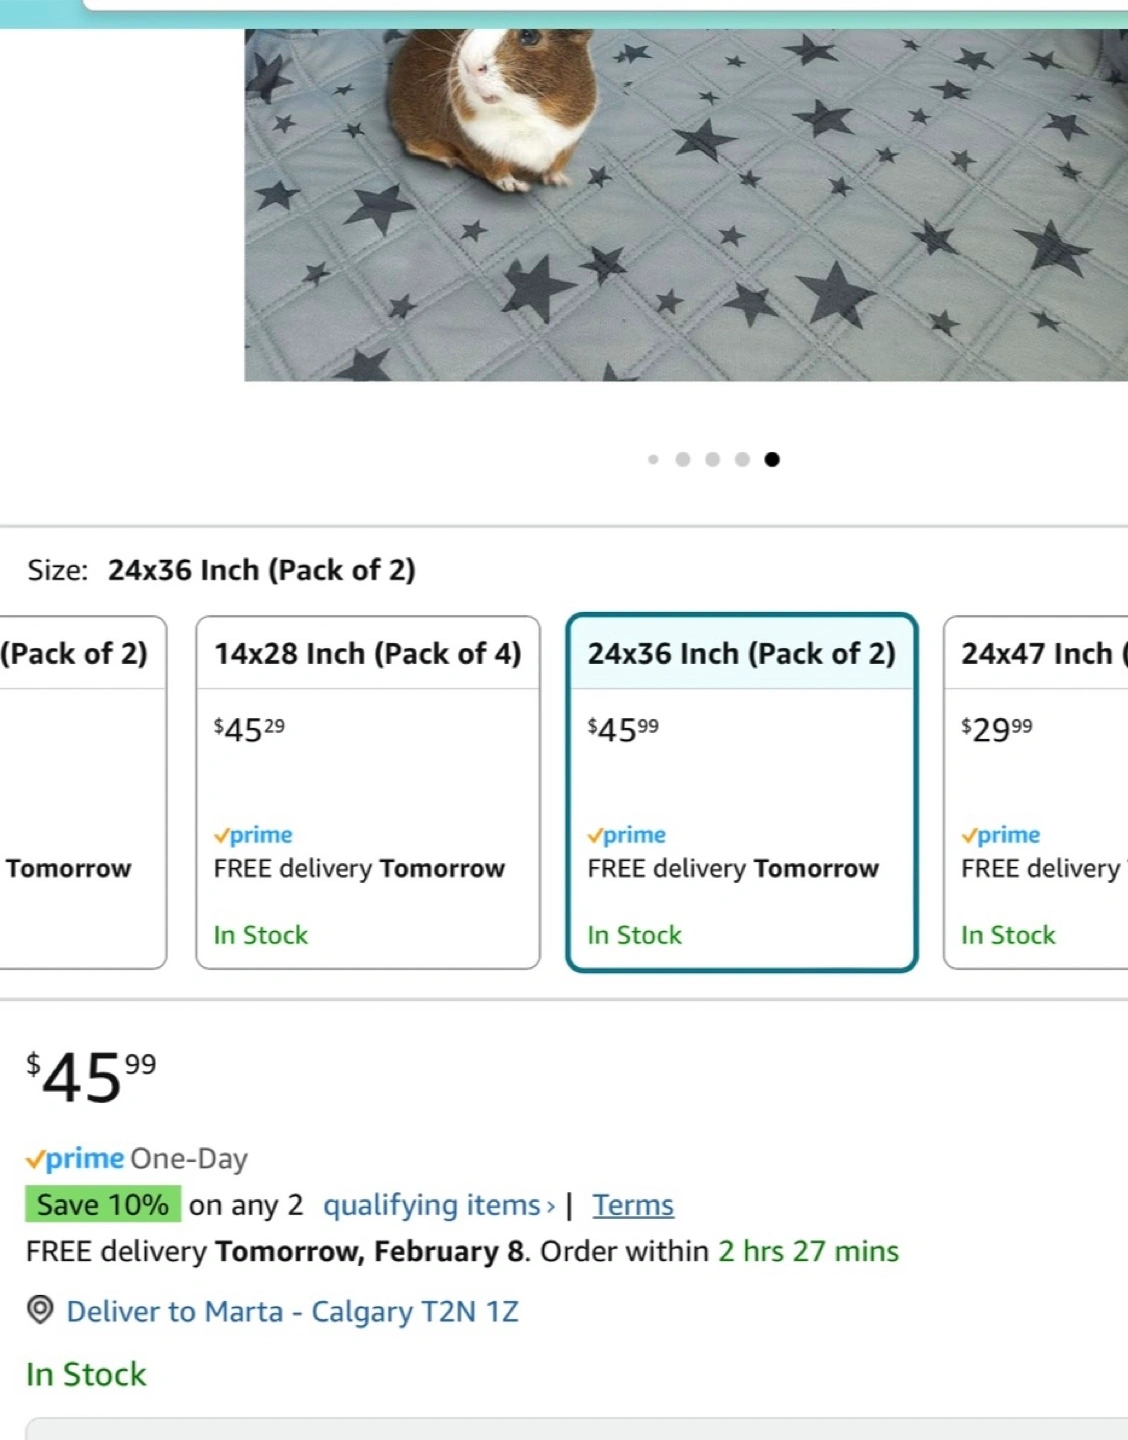Tap the prime logo beside One-Day

[75, 1158]
